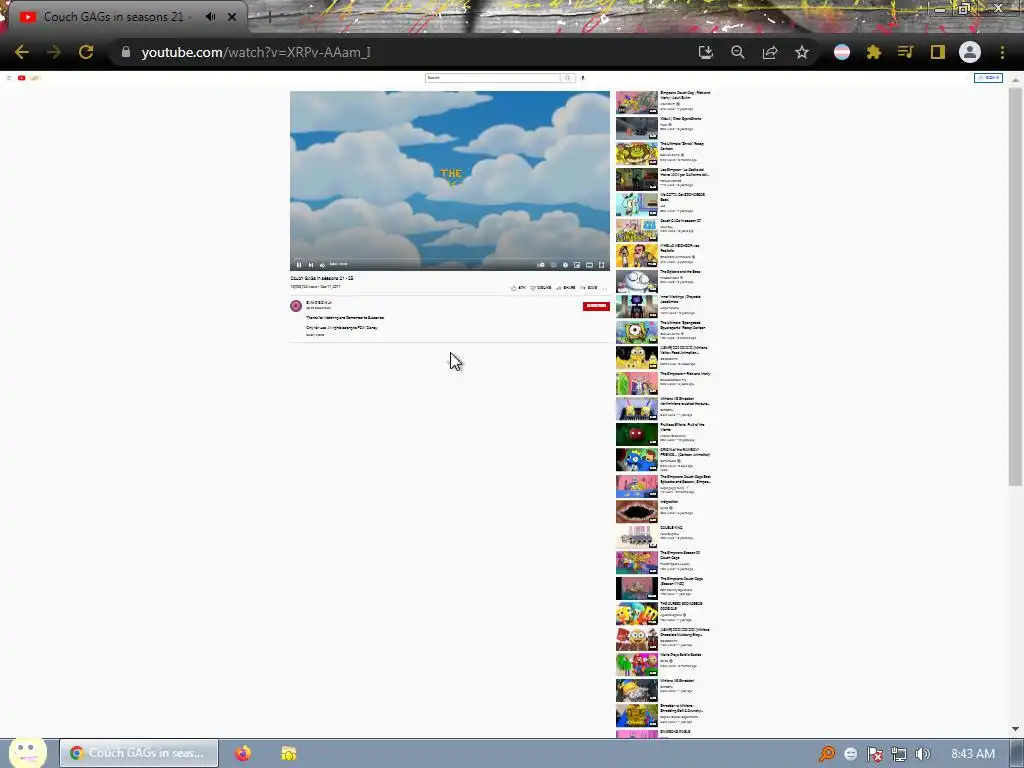
Task: Open the Mario and Baldi thumbnail video
Action: (x=637, y=664)
